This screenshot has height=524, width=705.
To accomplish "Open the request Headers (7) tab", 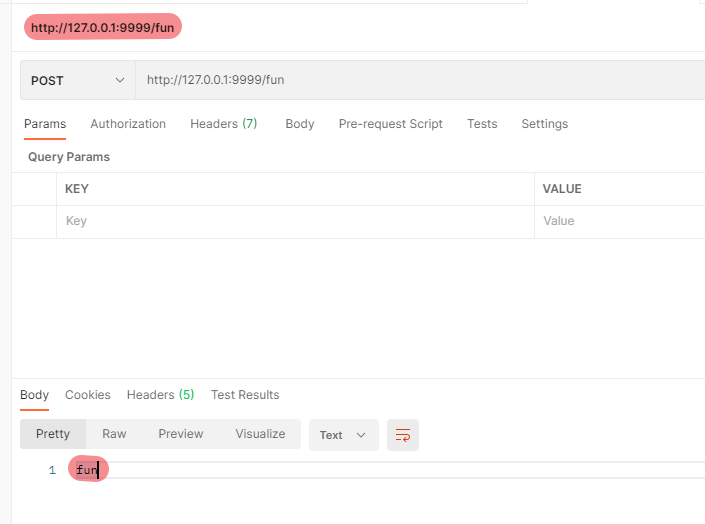I will pos(223,124).
